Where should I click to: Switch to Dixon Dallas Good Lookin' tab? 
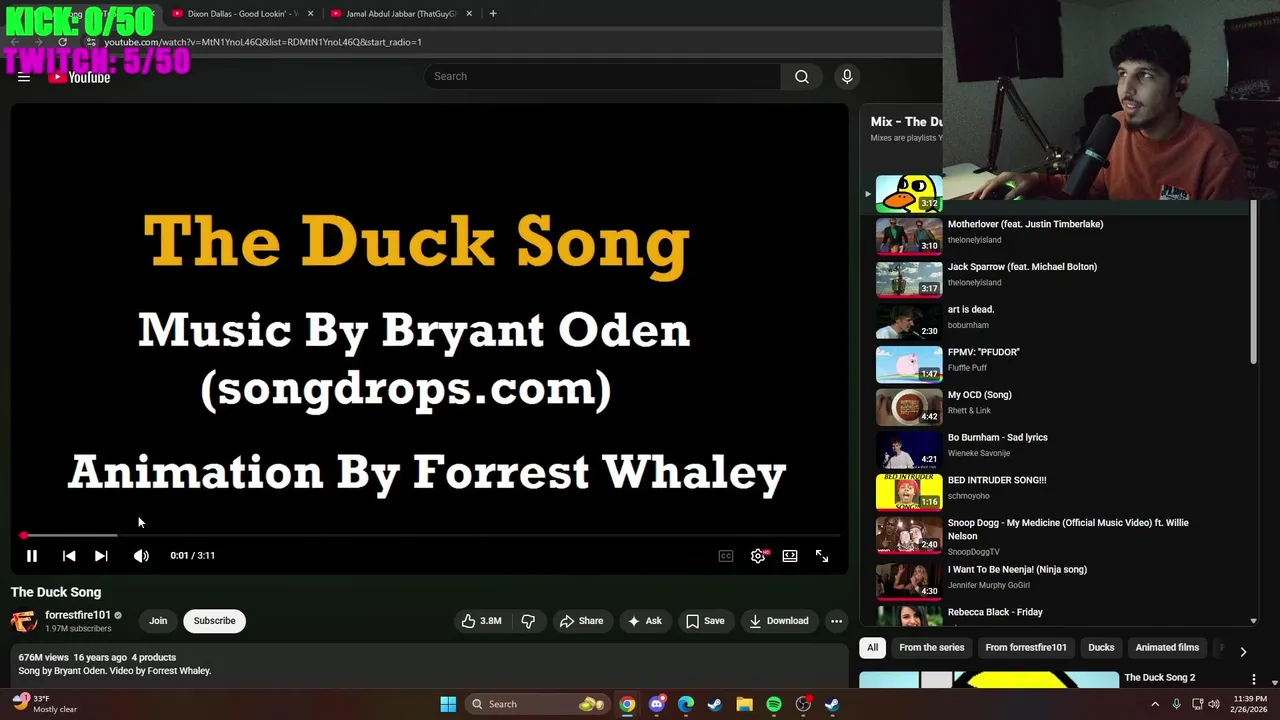pyautogui.click(x=243, y=14)
